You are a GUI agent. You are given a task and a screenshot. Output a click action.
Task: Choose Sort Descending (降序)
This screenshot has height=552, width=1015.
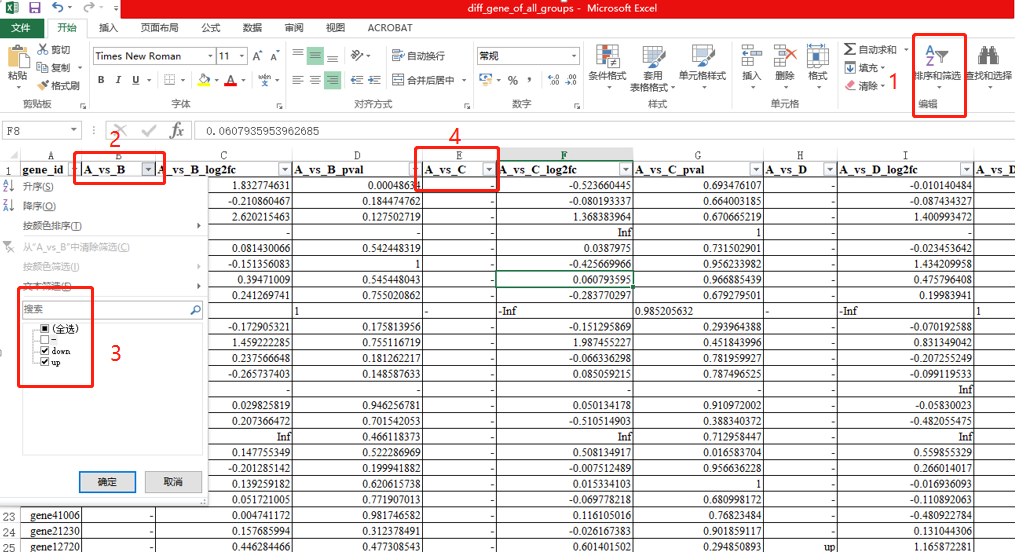pos(105,206)
